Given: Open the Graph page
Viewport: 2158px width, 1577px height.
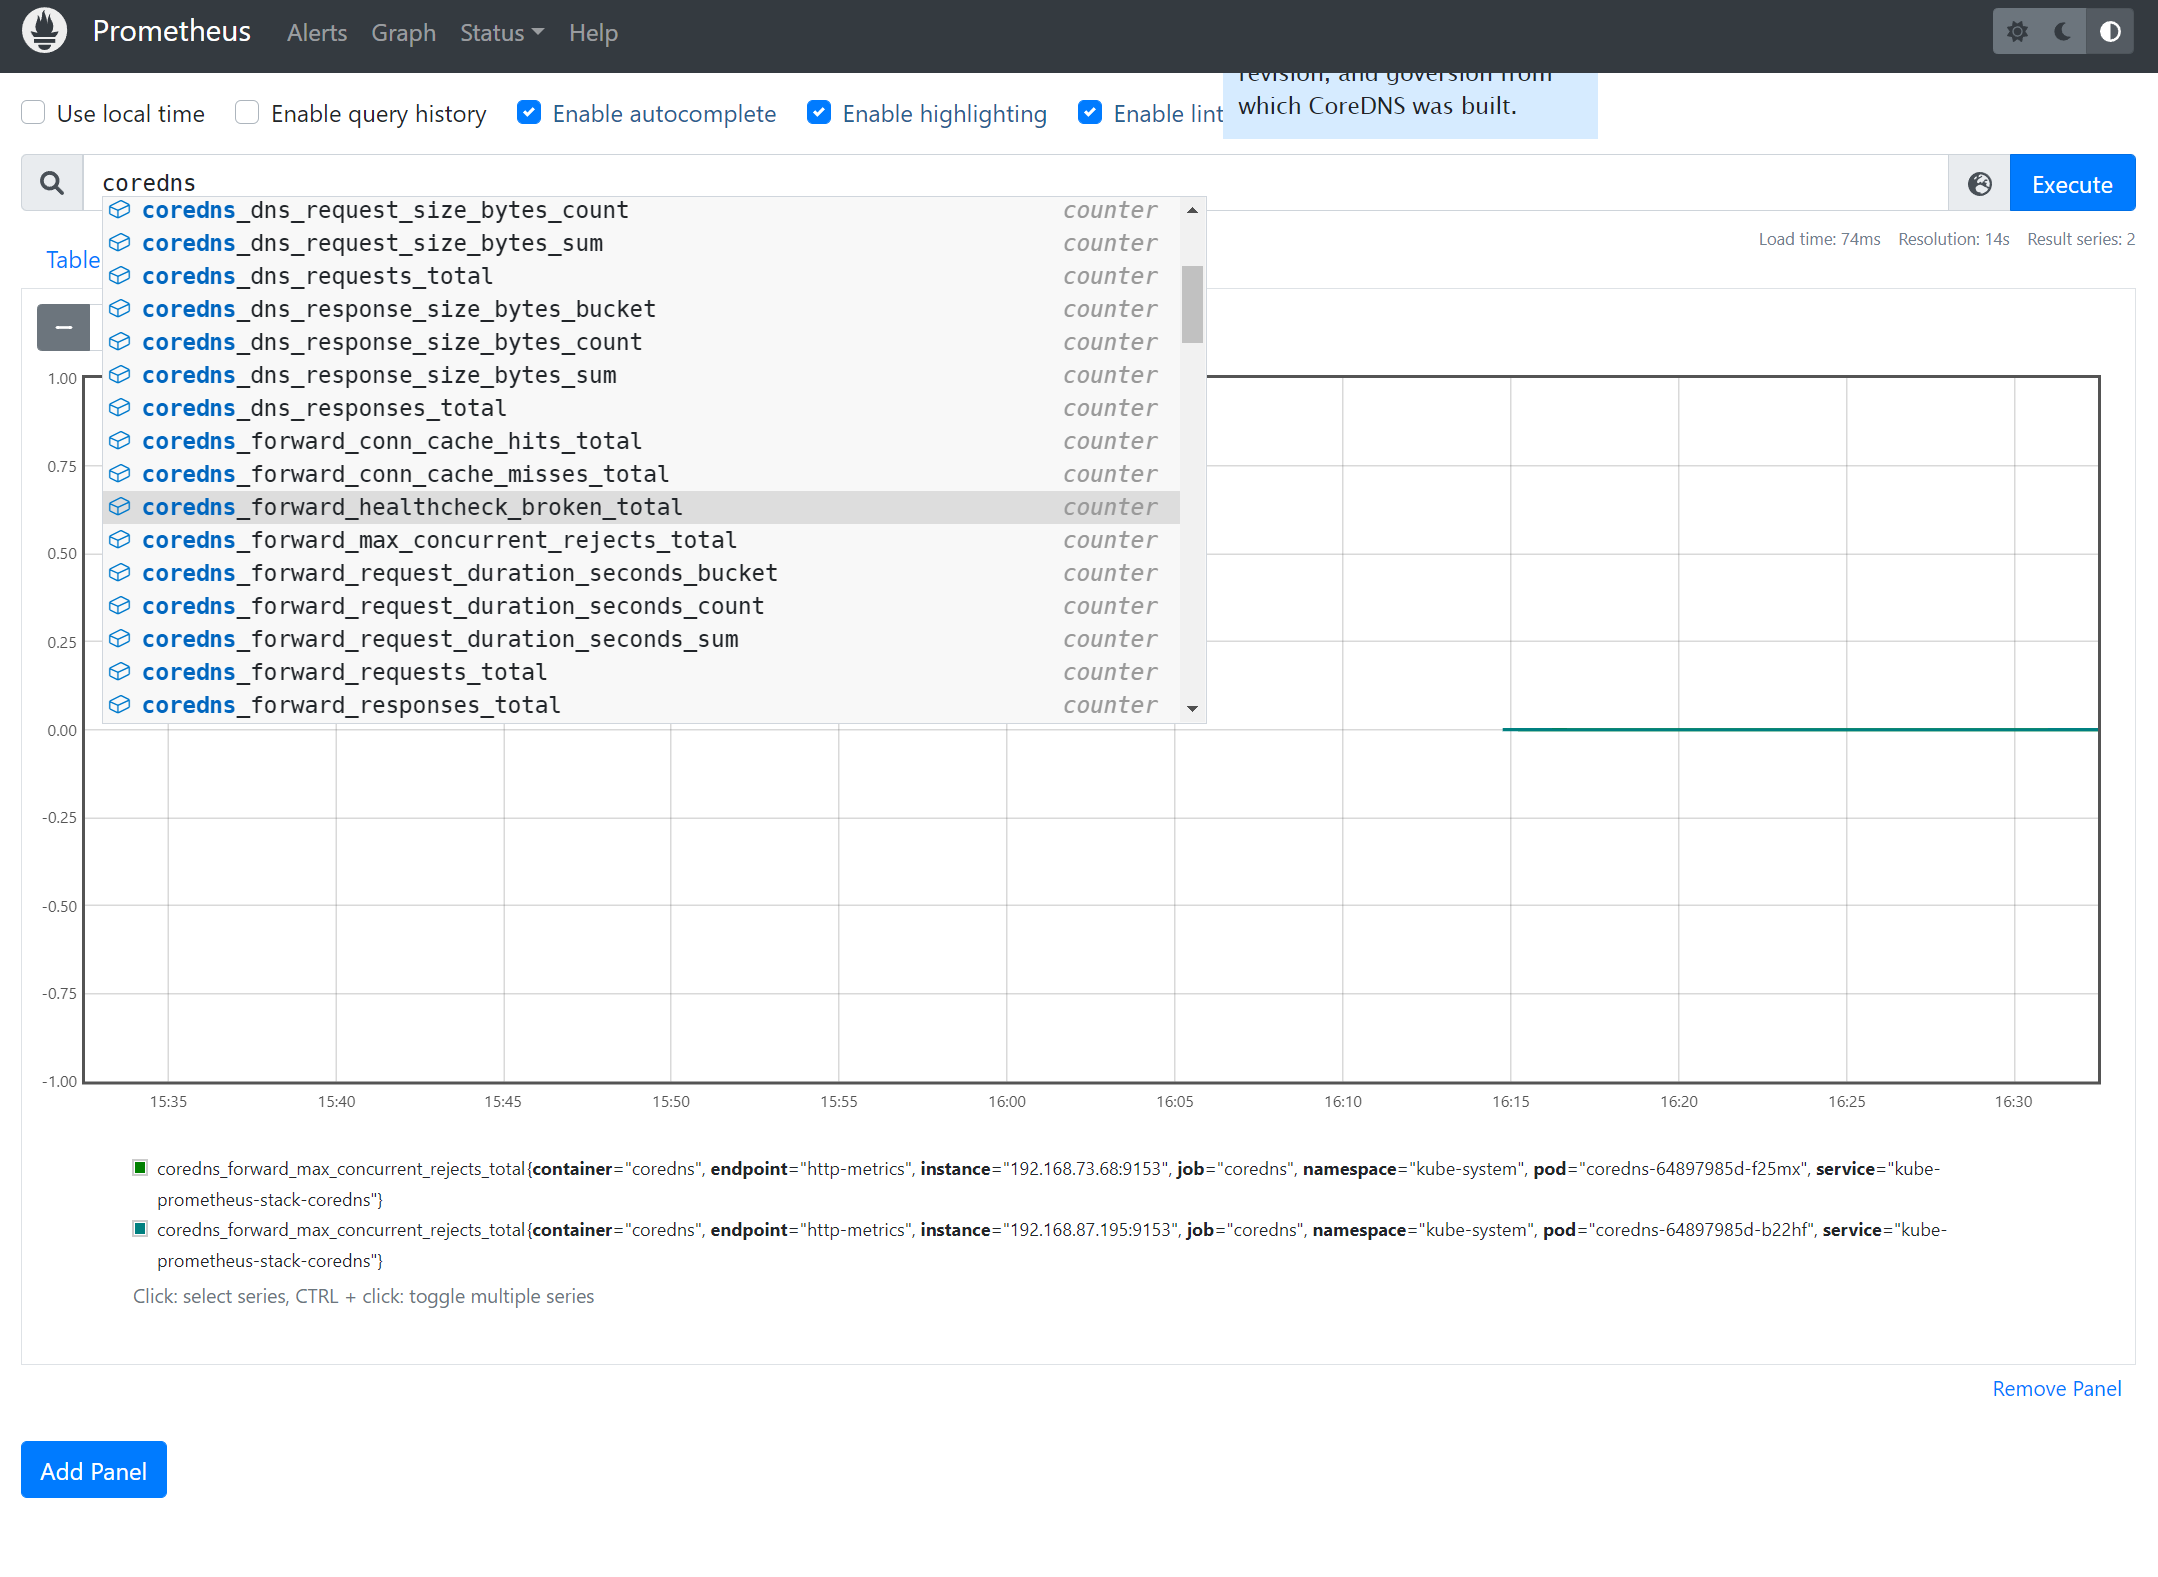Looking at the screenshot, I should coord(404,33).
